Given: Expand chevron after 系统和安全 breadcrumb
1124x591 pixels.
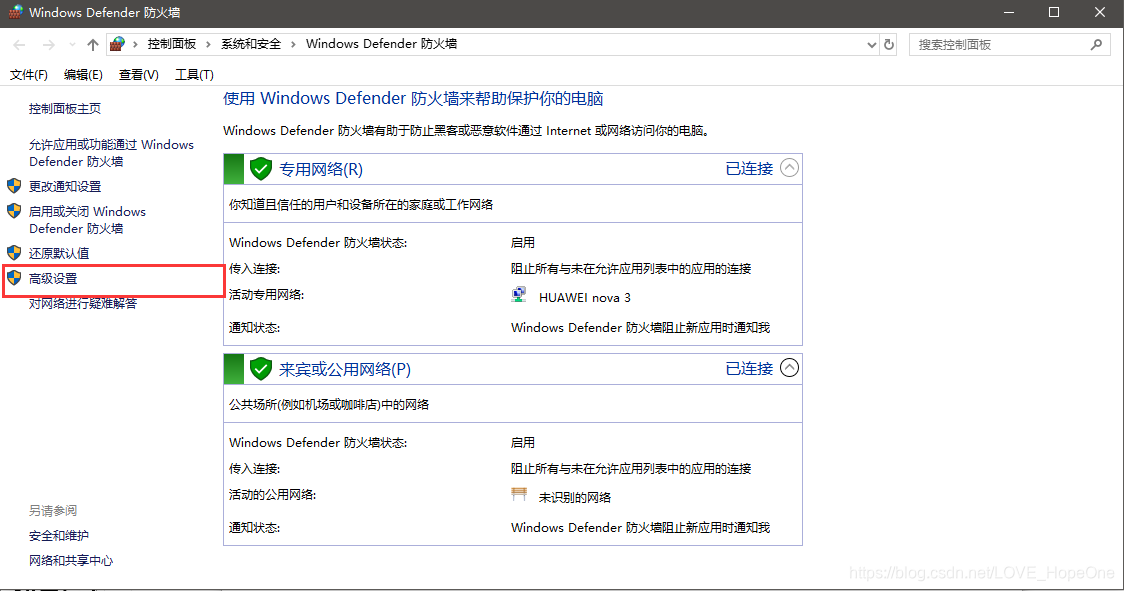Looking at the screenshot, I should click(x=293, y=44).
